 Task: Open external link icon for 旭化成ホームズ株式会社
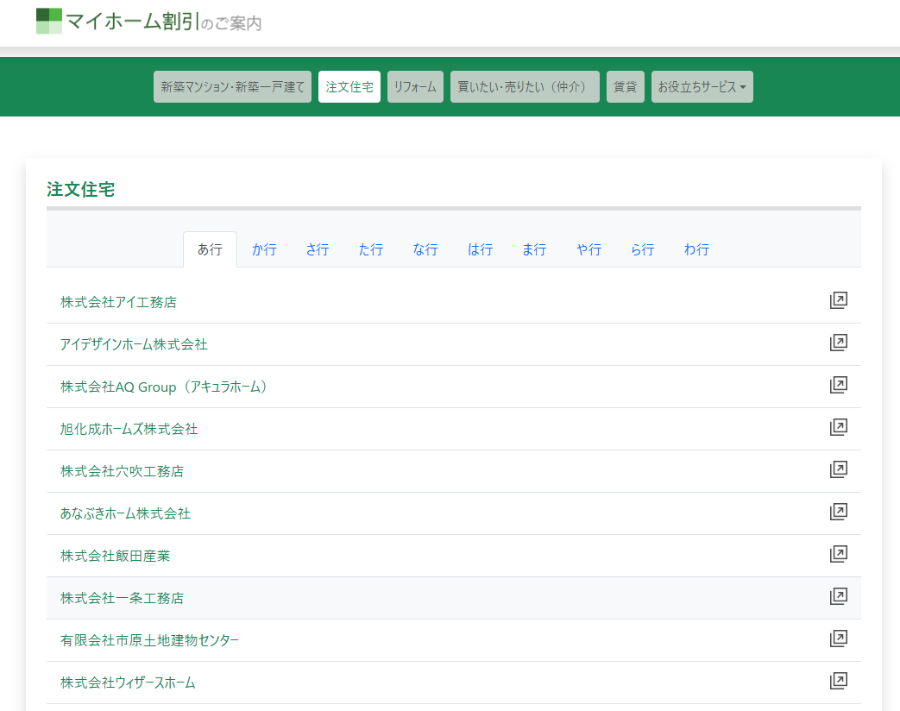(838, 427)
